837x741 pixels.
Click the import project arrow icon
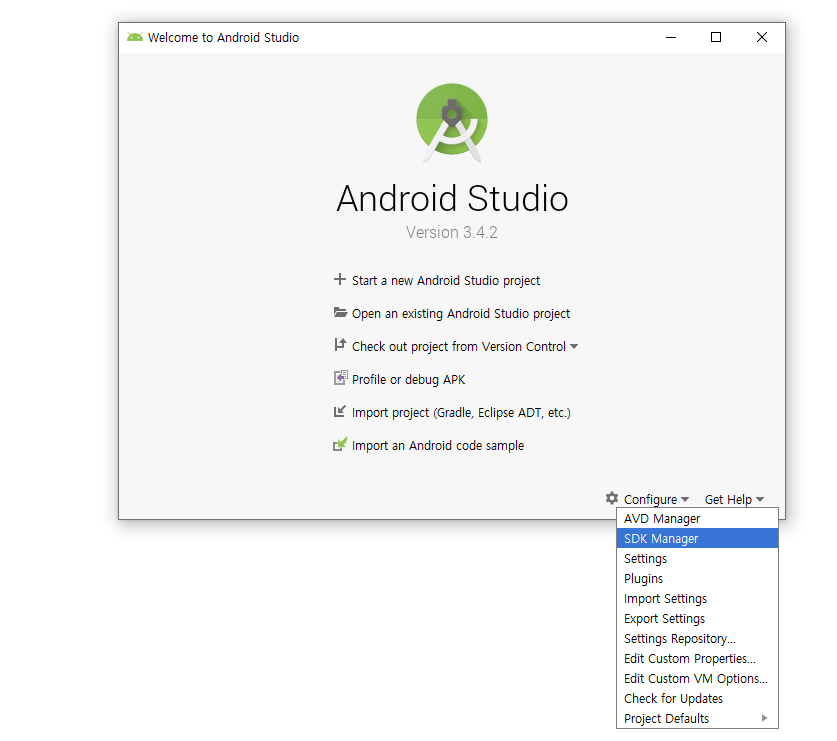coord(339,411)
